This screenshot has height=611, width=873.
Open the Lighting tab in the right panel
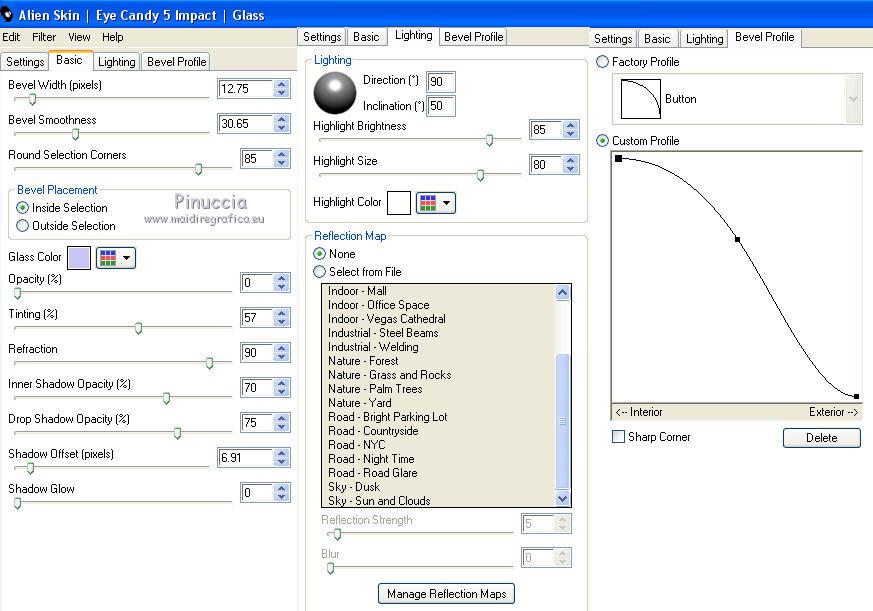click(x=704, y=39)
